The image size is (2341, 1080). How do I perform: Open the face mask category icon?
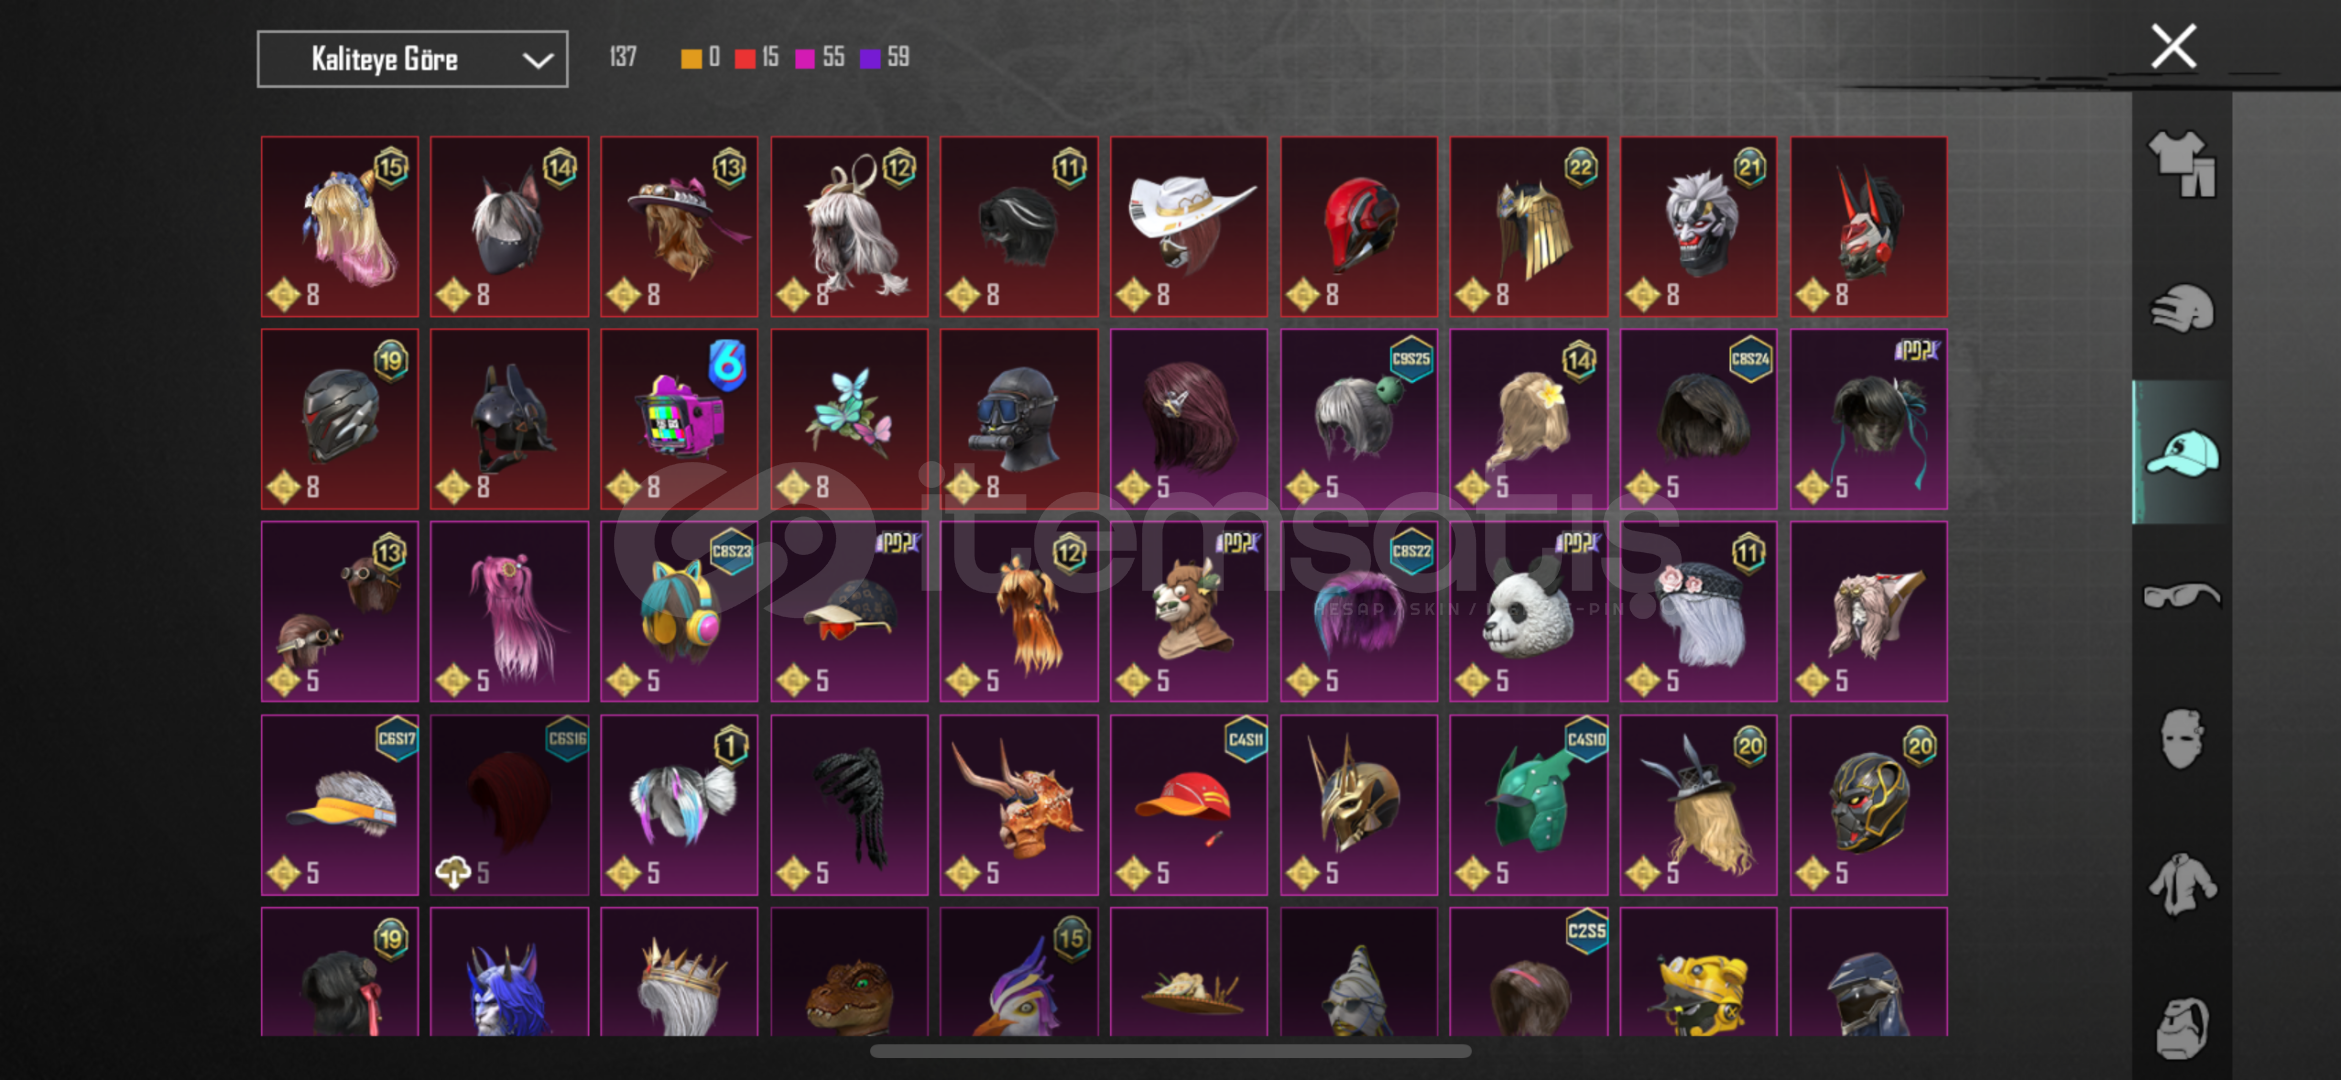(x=2182, y=740)
